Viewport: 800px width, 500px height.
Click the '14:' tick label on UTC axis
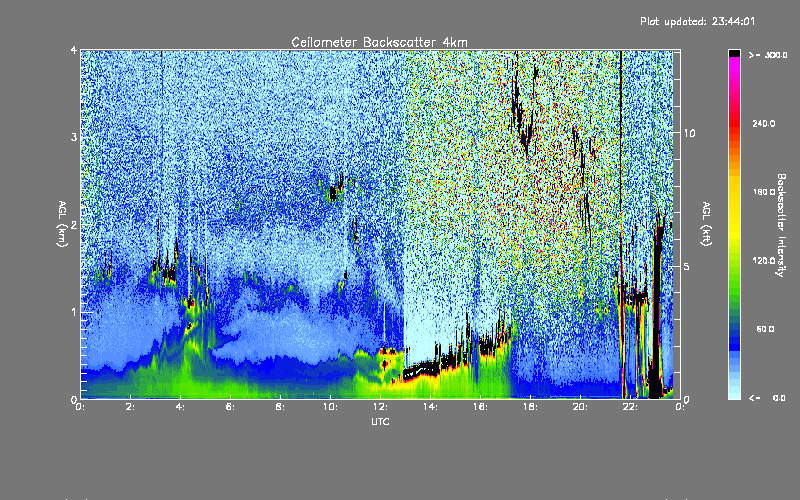pyautogui.click(x=430, y=407)
